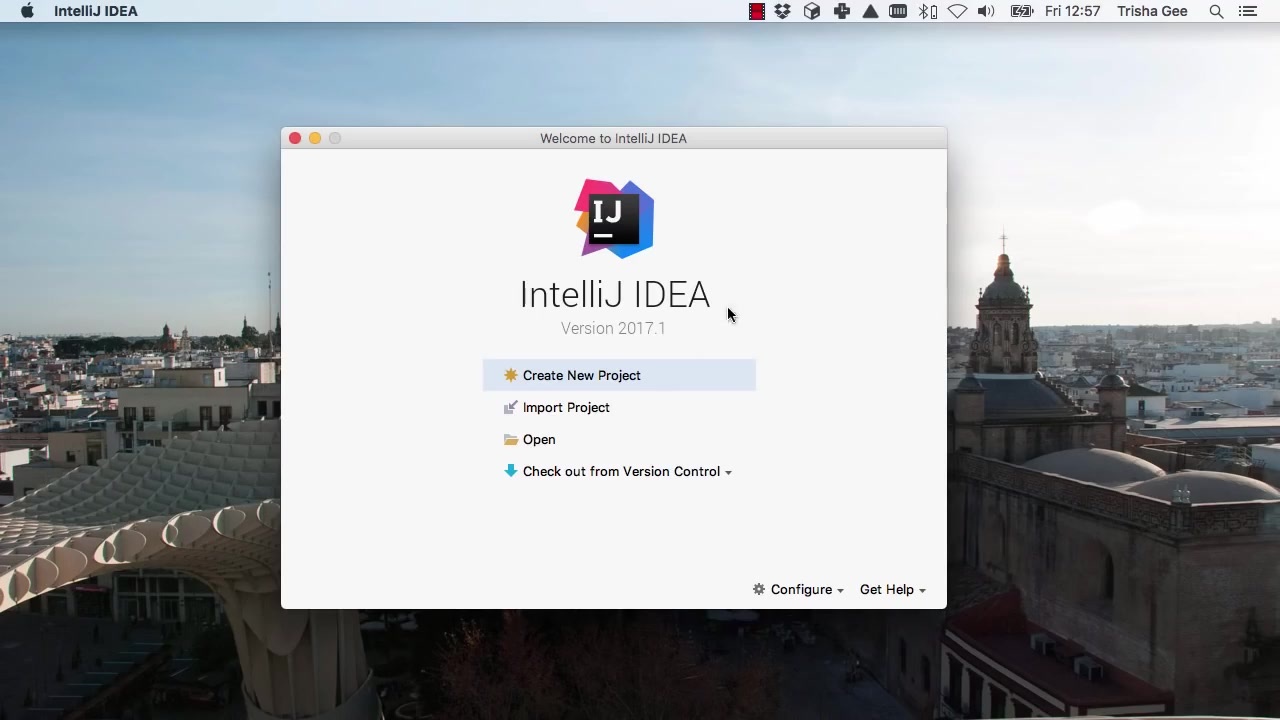
Task: Click the volume speaker icon
Action: (x=986, y=11)
